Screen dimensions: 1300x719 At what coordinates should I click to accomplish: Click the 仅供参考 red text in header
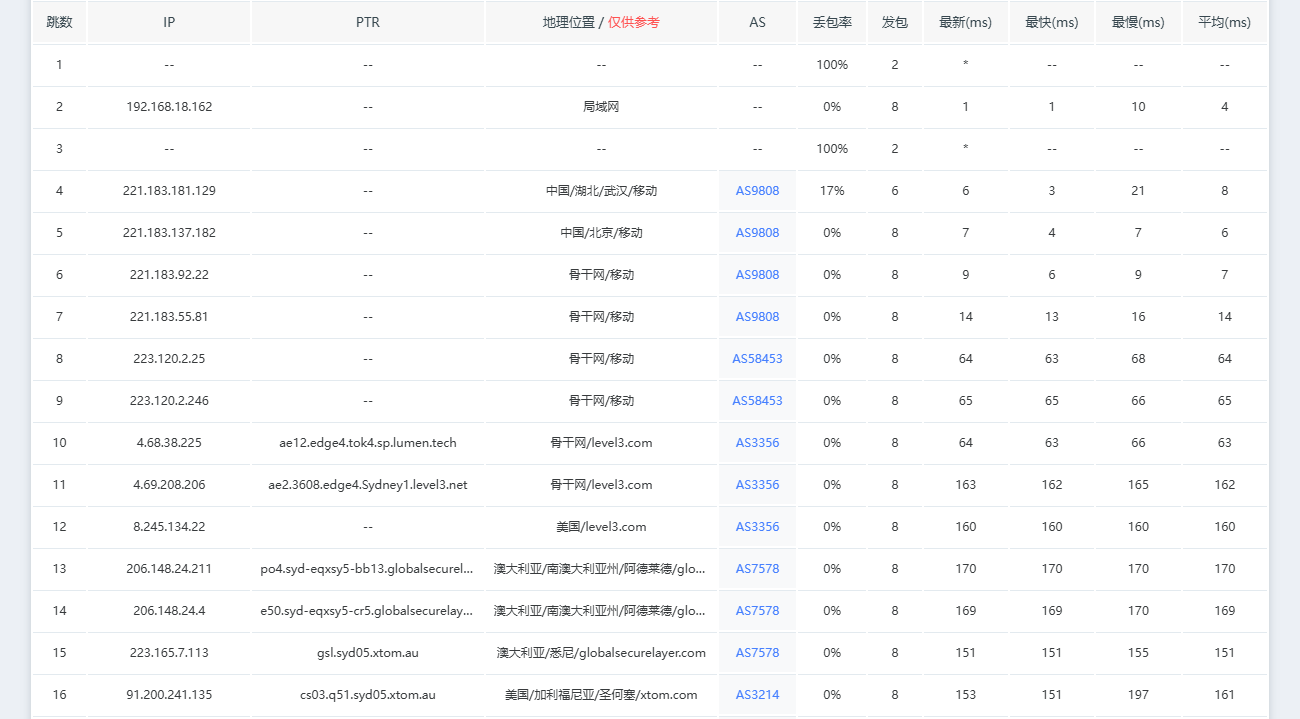pos(634,22)
